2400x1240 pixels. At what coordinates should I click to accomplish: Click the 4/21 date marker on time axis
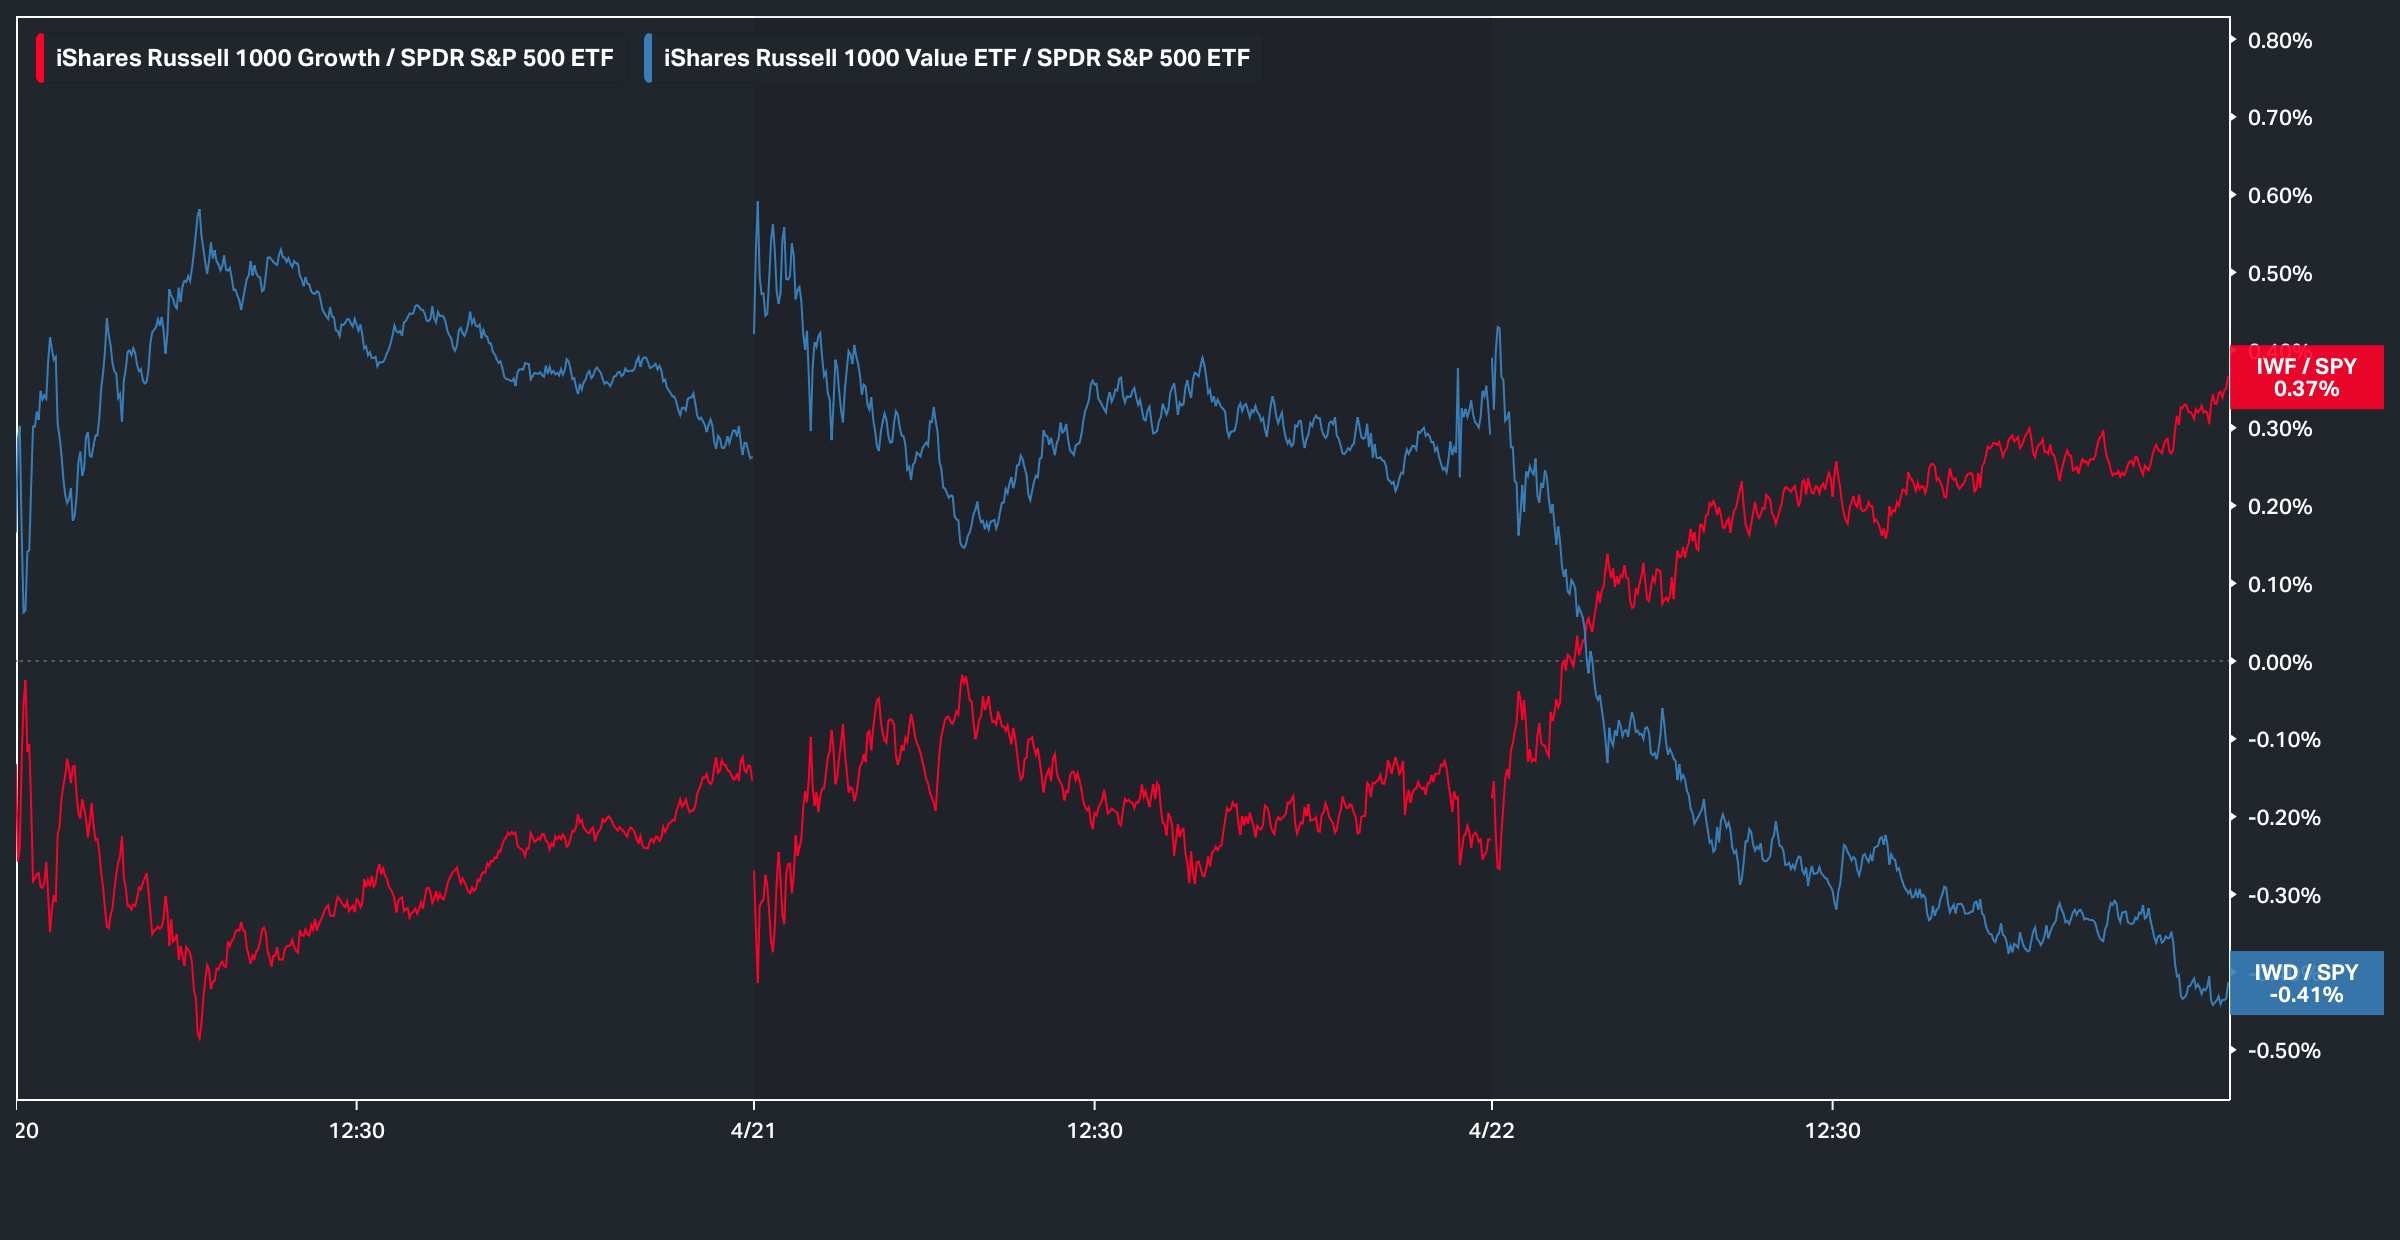point(753,1130)
